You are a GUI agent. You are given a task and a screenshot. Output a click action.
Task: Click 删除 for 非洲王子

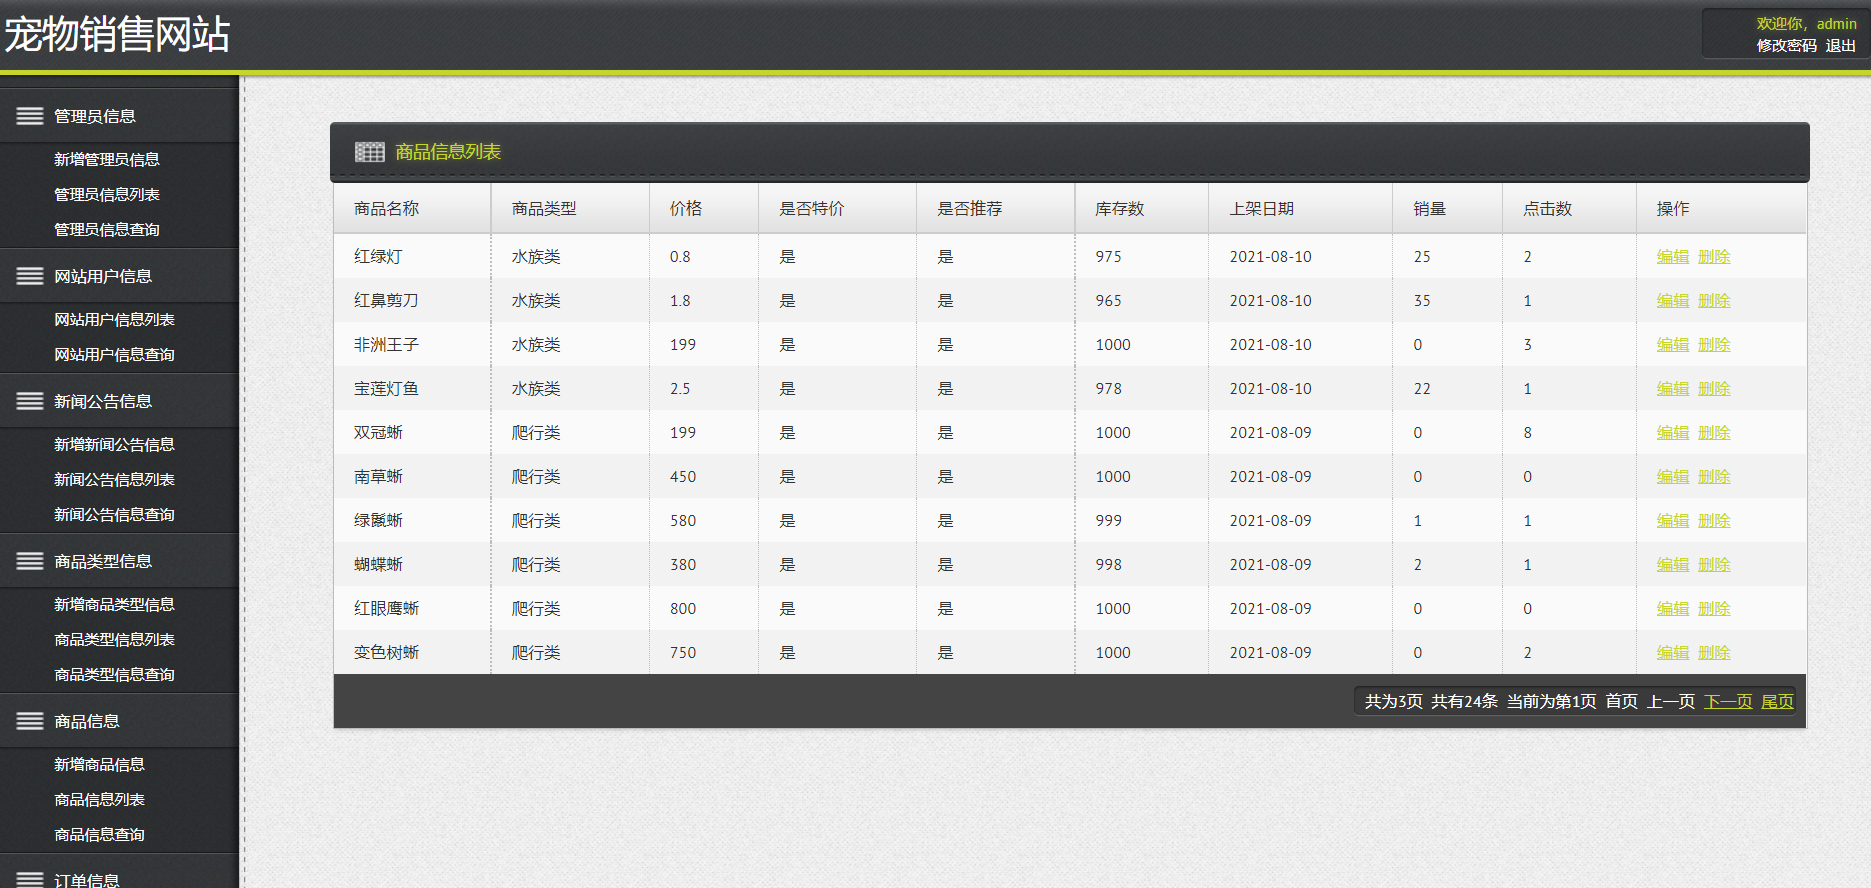pos(1714,345)
